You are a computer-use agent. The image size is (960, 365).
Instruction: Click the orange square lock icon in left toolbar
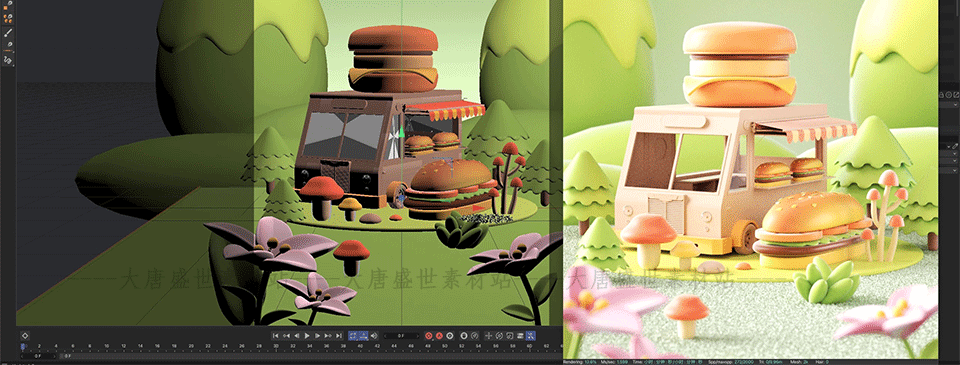coord(7,6)
